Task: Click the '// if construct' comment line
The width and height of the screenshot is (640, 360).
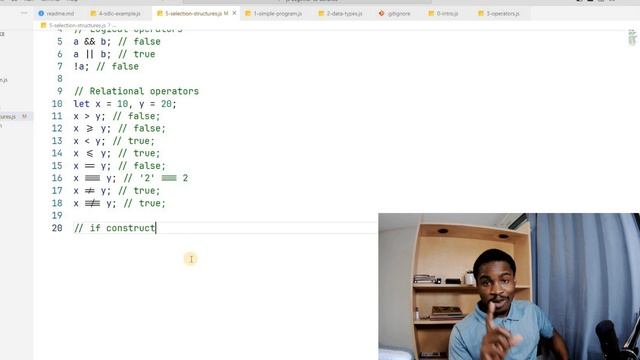Action: pos(115,228)
